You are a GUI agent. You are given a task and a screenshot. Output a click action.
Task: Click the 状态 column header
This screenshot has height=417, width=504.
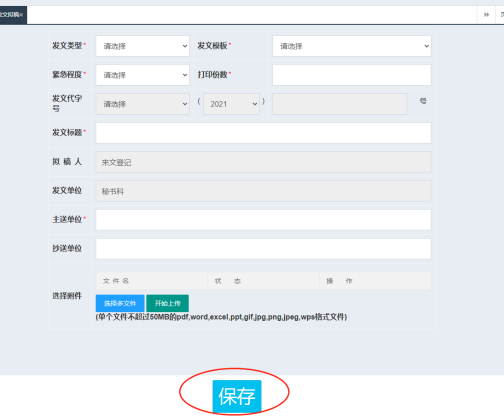pos(228,281)
